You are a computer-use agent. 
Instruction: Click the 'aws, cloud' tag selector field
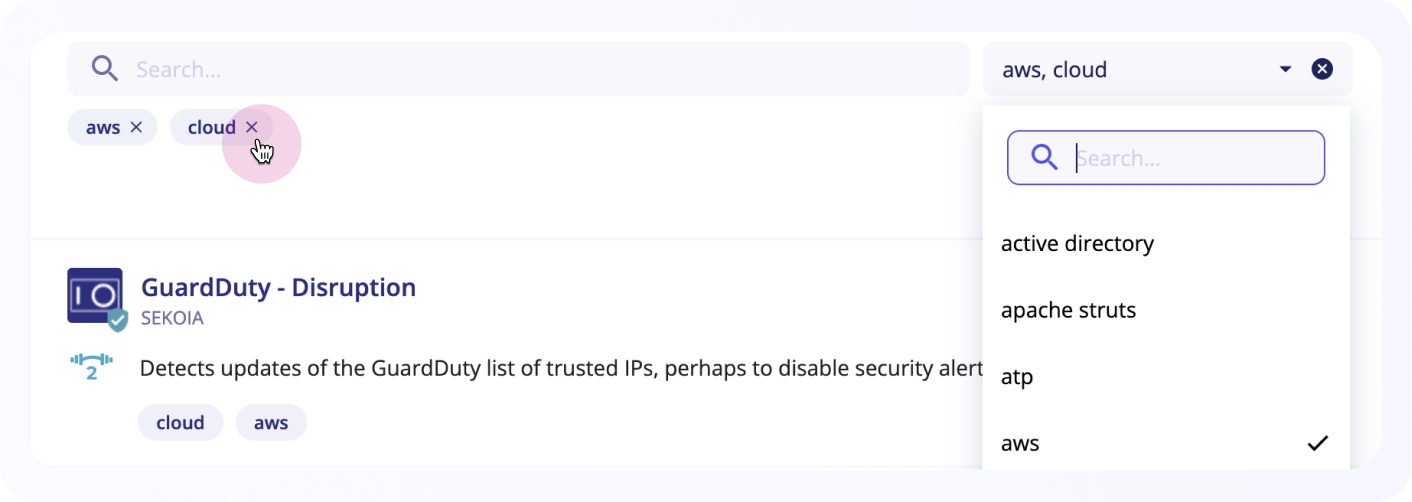click(1167, 69)
